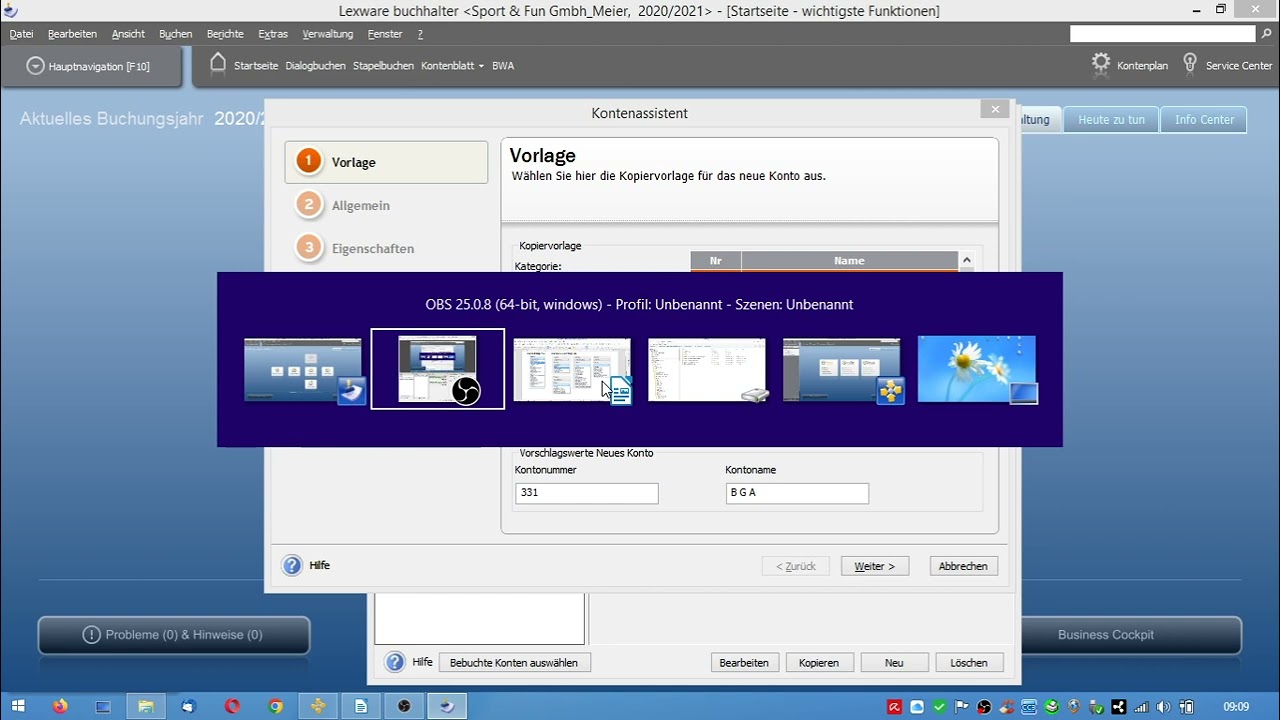Screen dimensions: 1280x720
Task: Click the battery power tray icon
Action: pos(1186,707)
